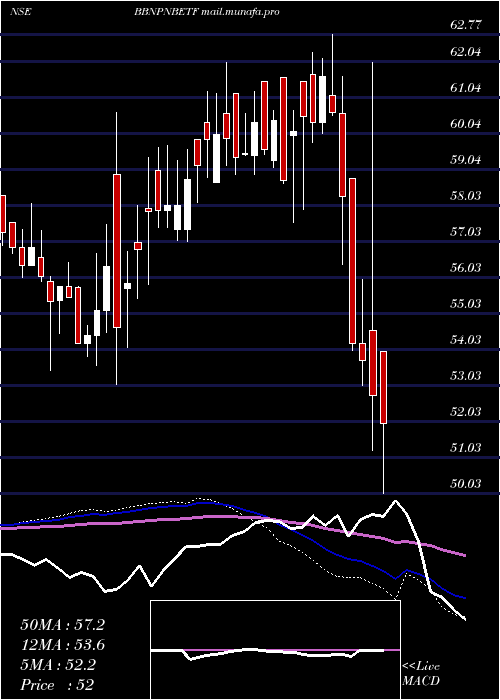The image size is (500, 700).
Task: Click the 50MA : 57.2 readout
Action: pos(62,625)
